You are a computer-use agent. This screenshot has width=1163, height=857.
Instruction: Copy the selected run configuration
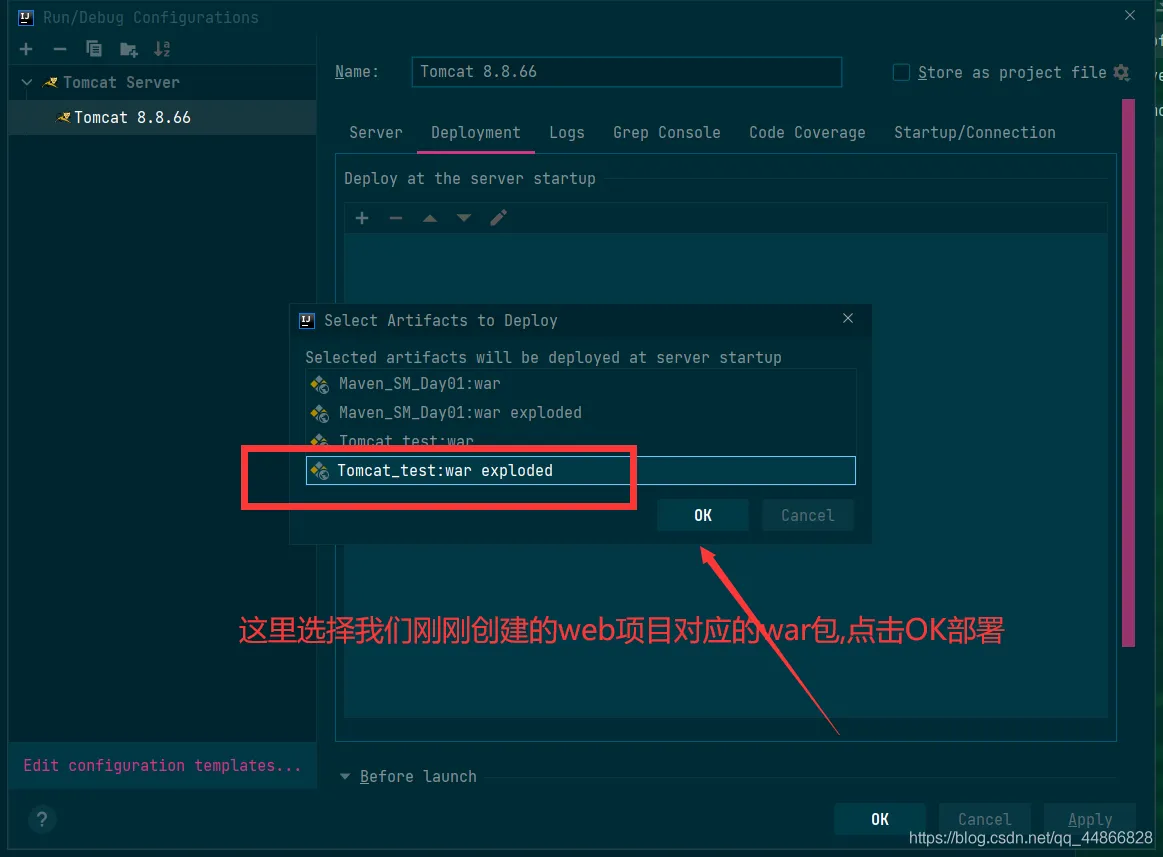93,49
